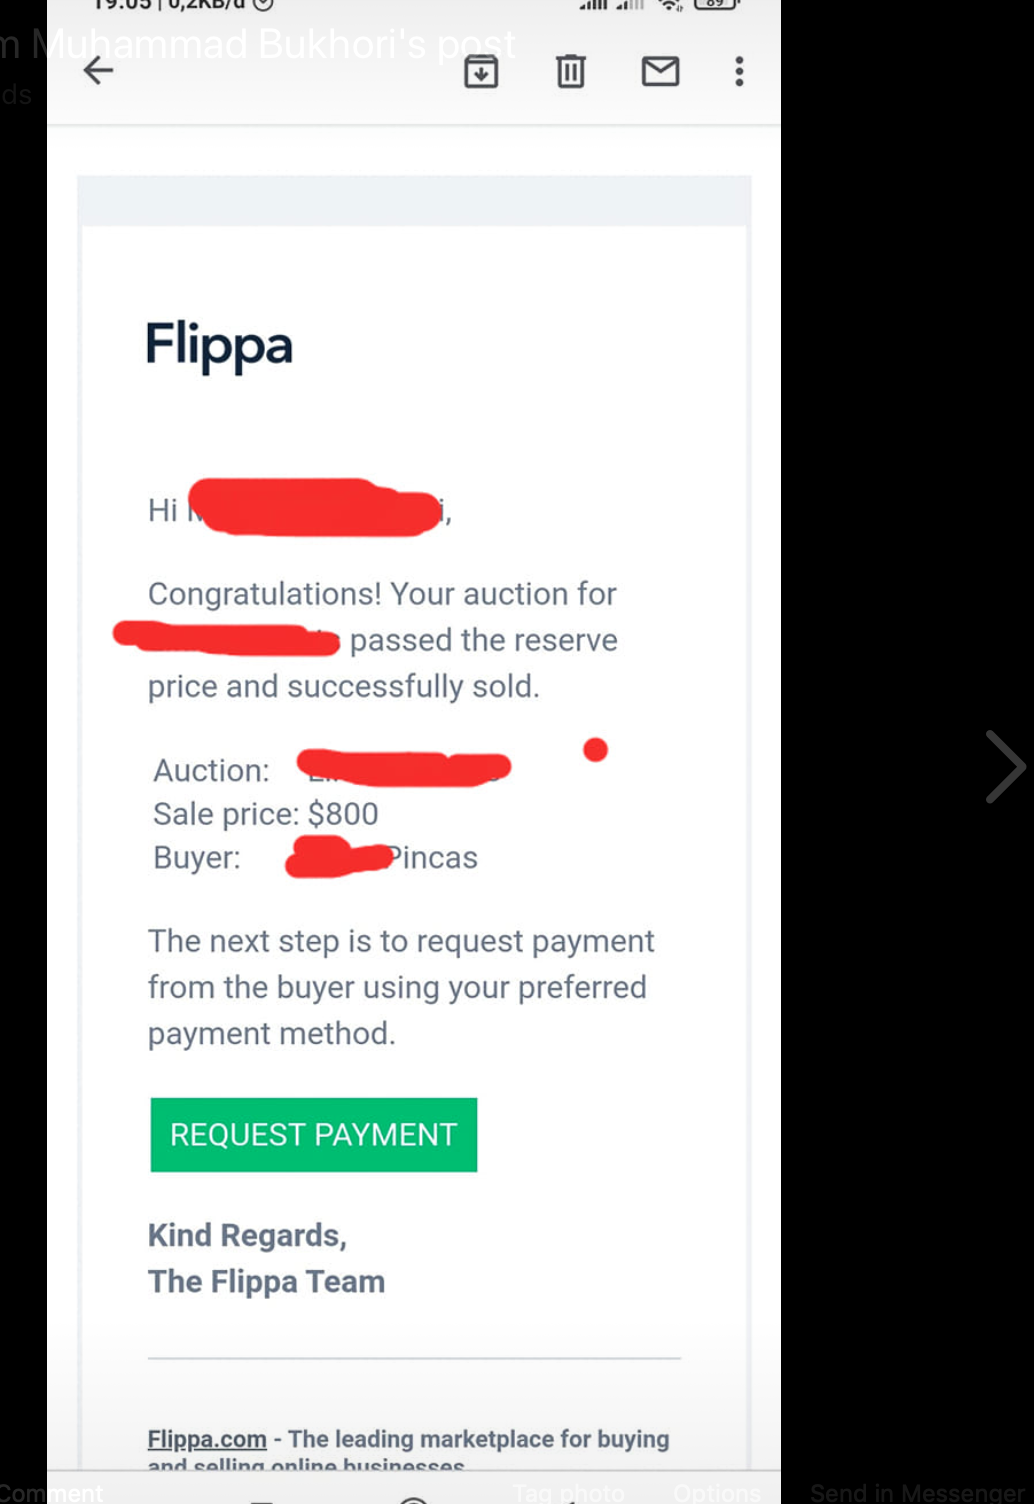Viewport: 1034px width, 1504px height.
Task: Click the Congratulations message paragraph
Action: click(383, 640)
